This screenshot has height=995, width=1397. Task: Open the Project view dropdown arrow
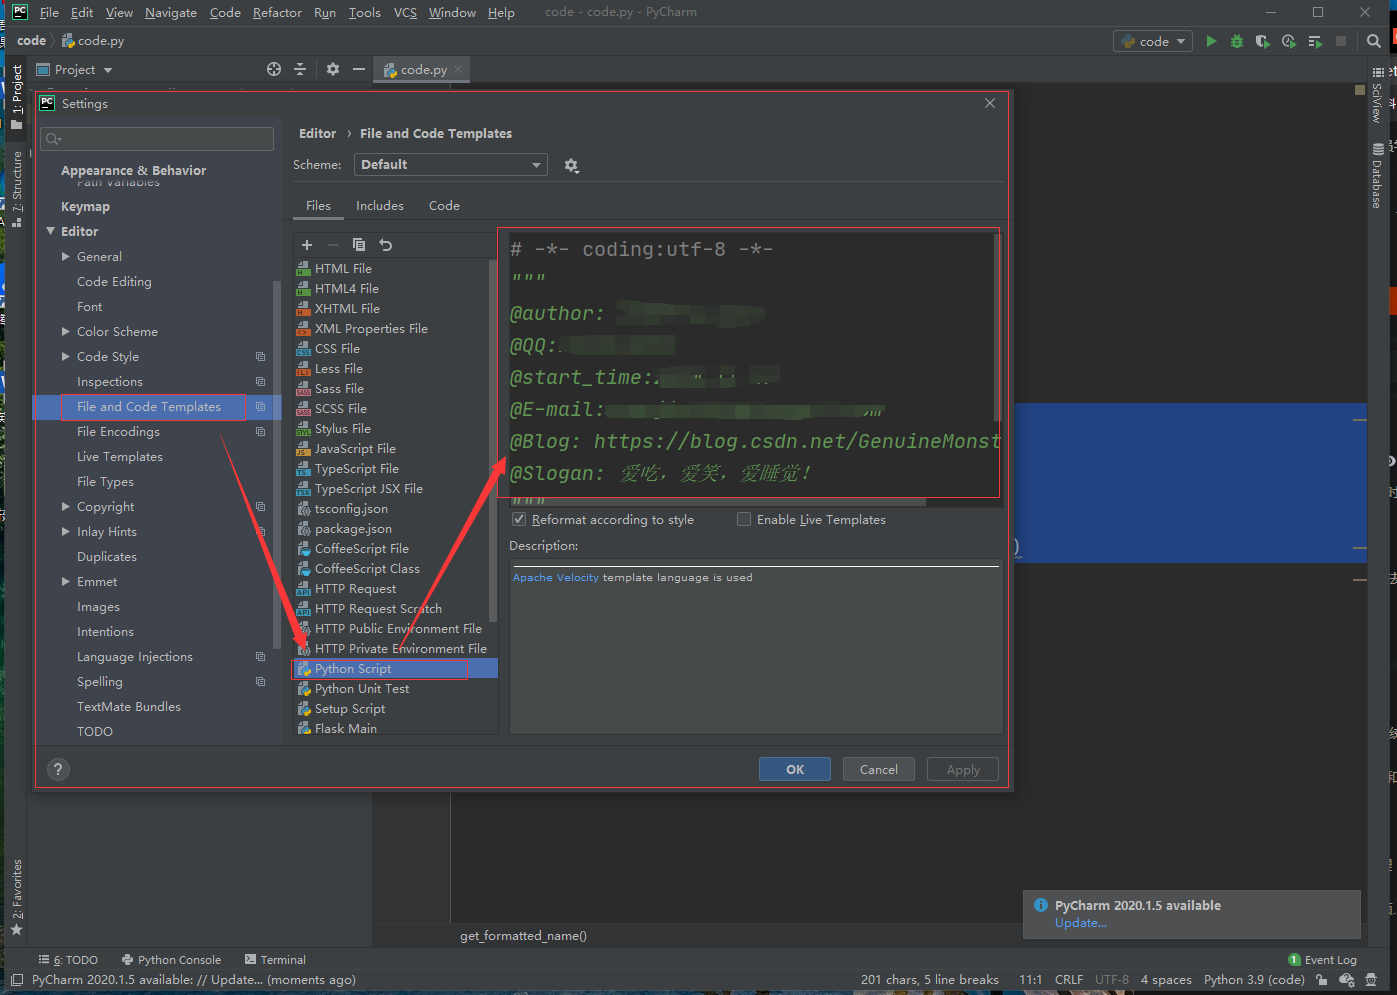[x=108, y=70]
